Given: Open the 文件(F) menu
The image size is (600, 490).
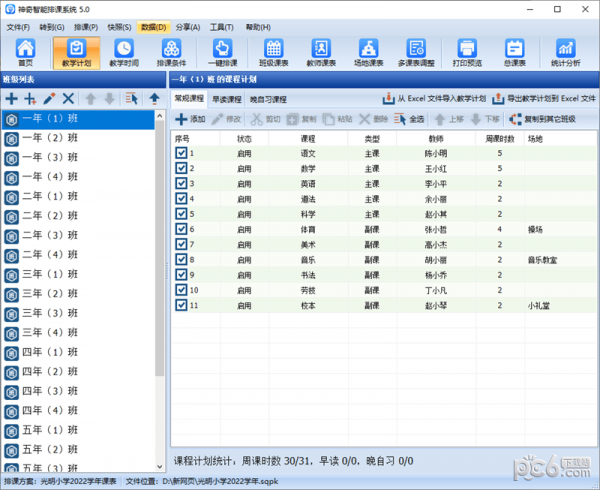Looking at the screenshot, I should point(18,27).
